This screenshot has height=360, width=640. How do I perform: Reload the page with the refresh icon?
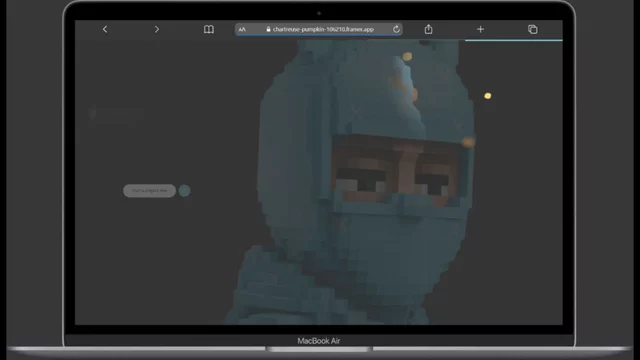396,29
